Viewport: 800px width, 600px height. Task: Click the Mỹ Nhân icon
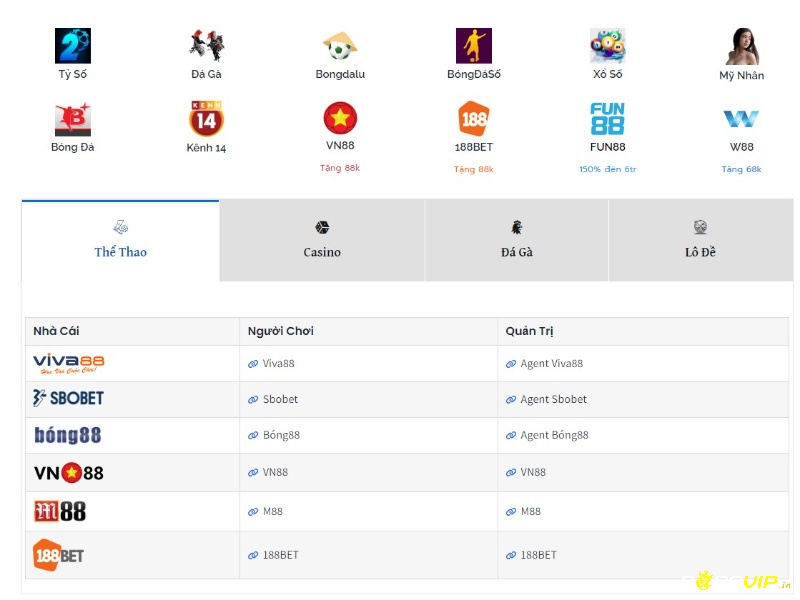(741, 46)
